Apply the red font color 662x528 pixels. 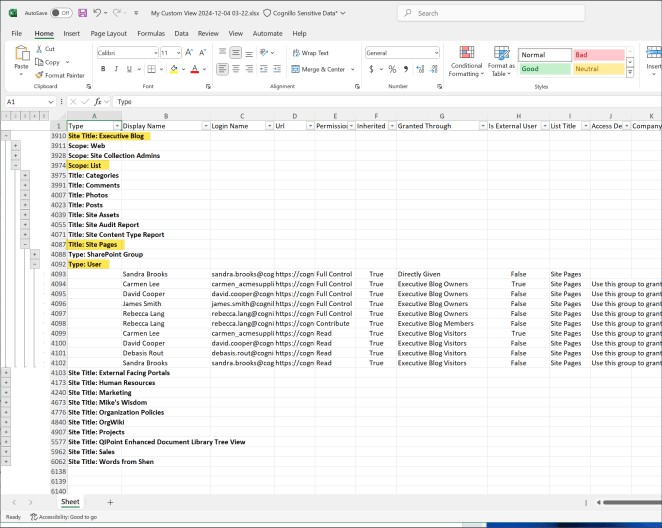coord(195,69)
